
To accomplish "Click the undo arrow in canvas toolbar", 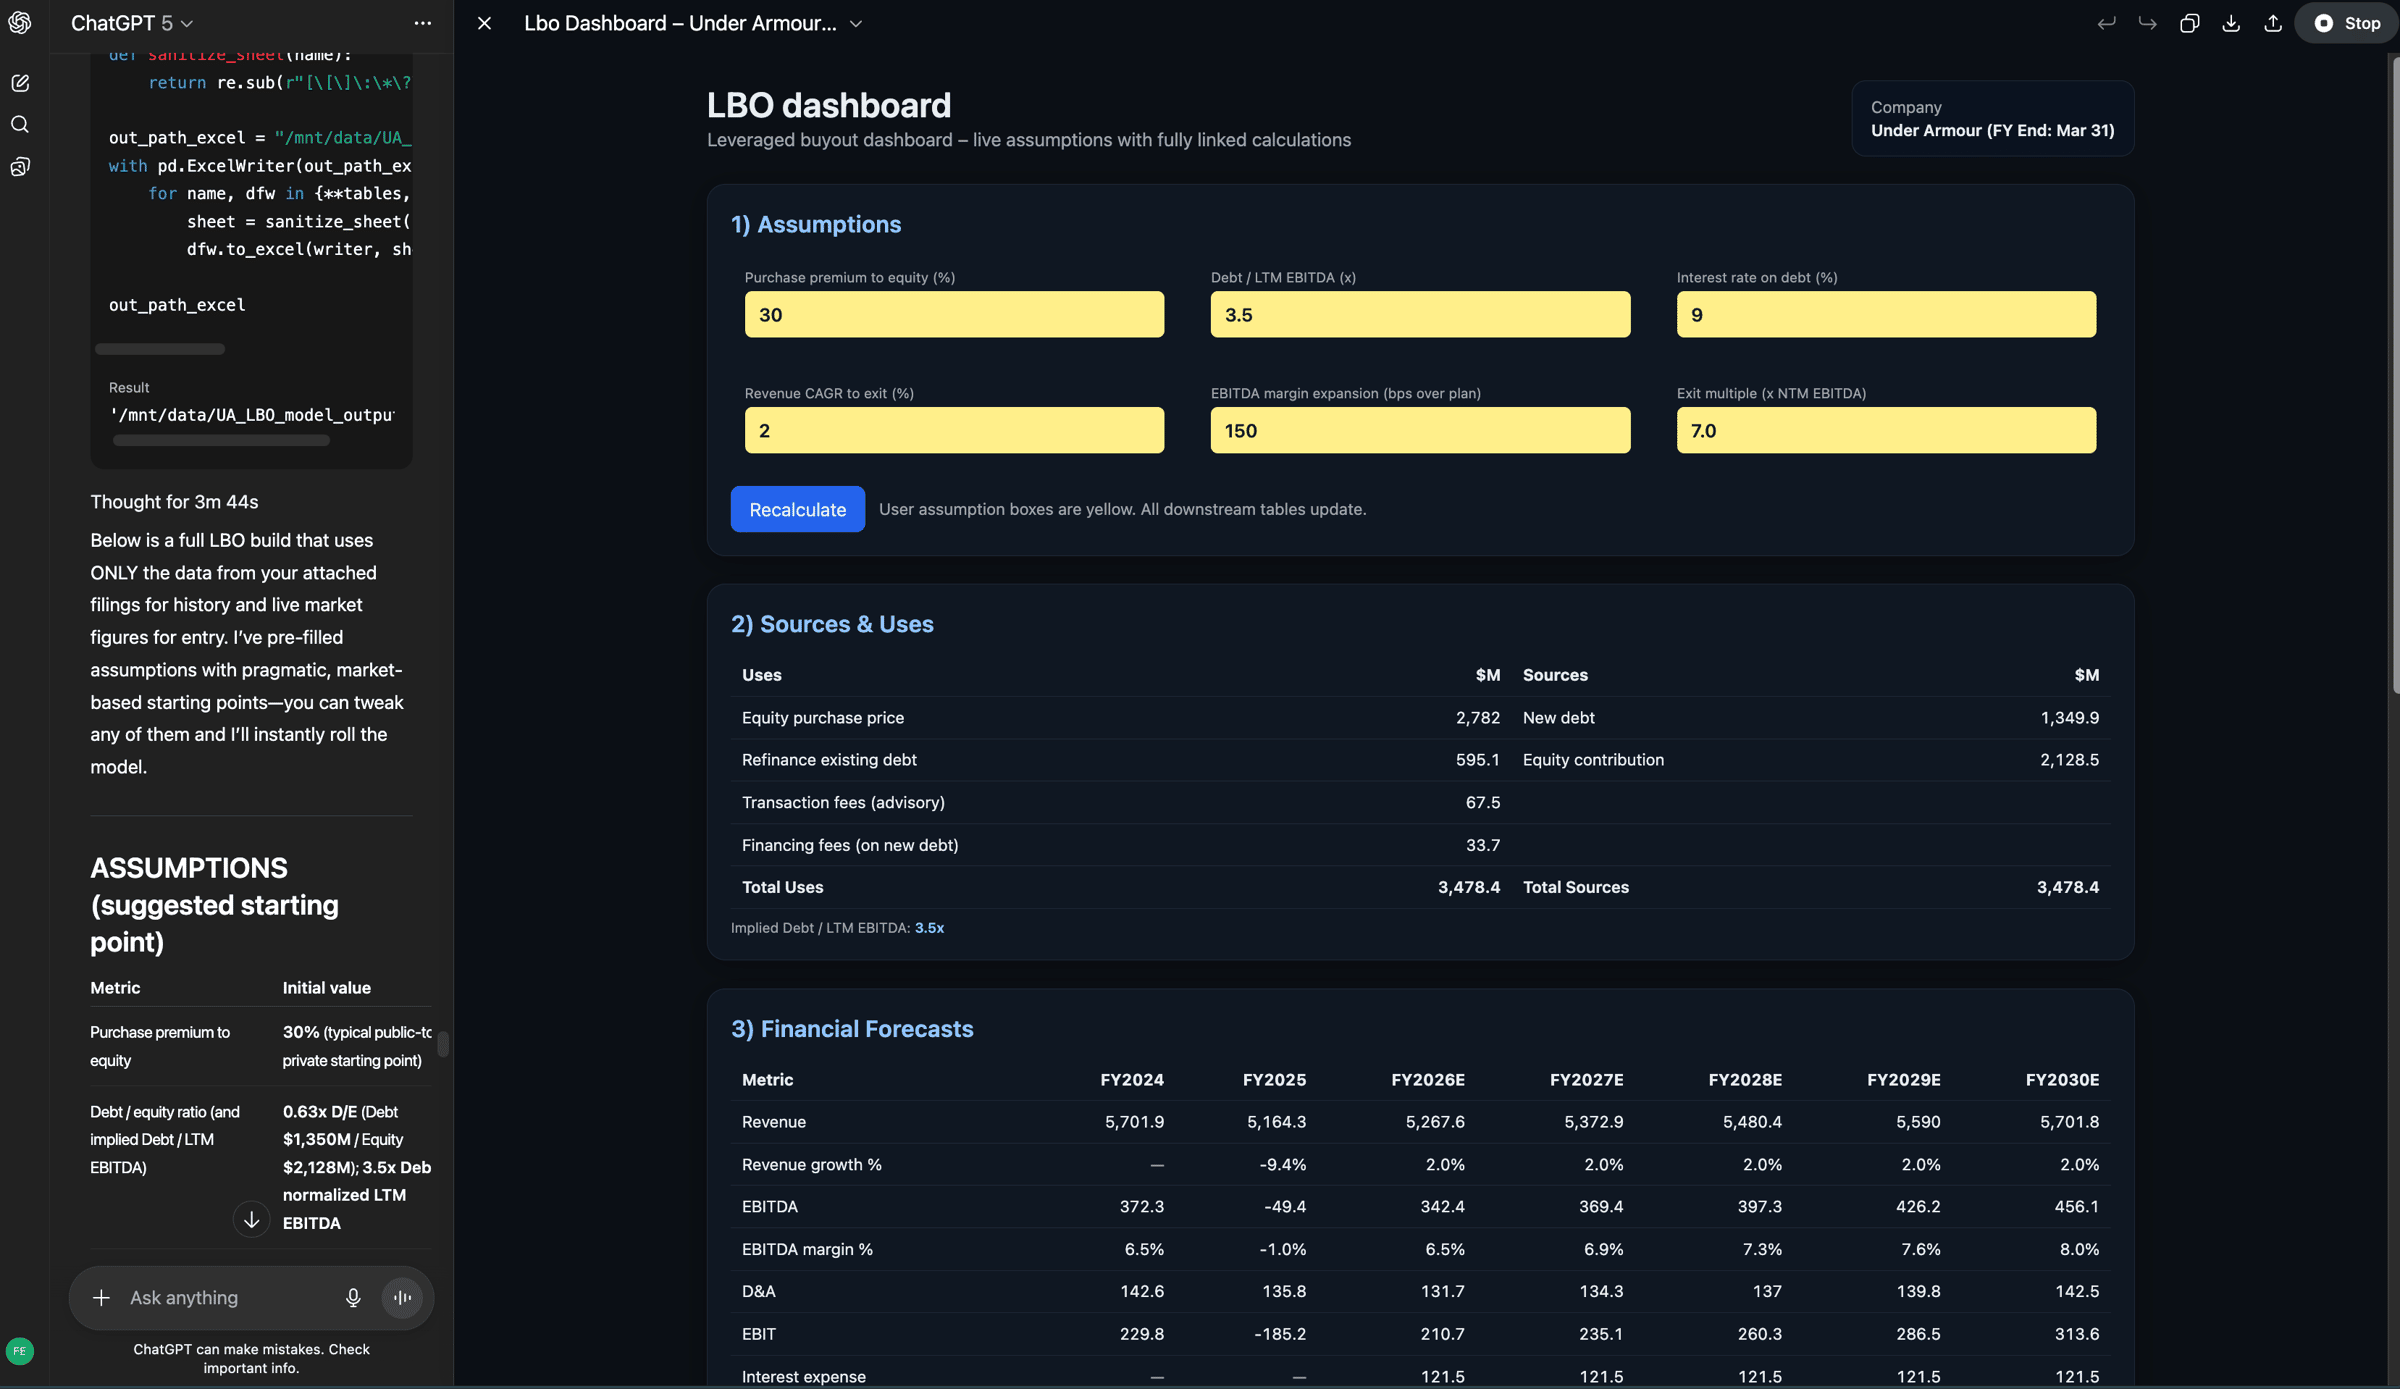I will click(2106, 23).
